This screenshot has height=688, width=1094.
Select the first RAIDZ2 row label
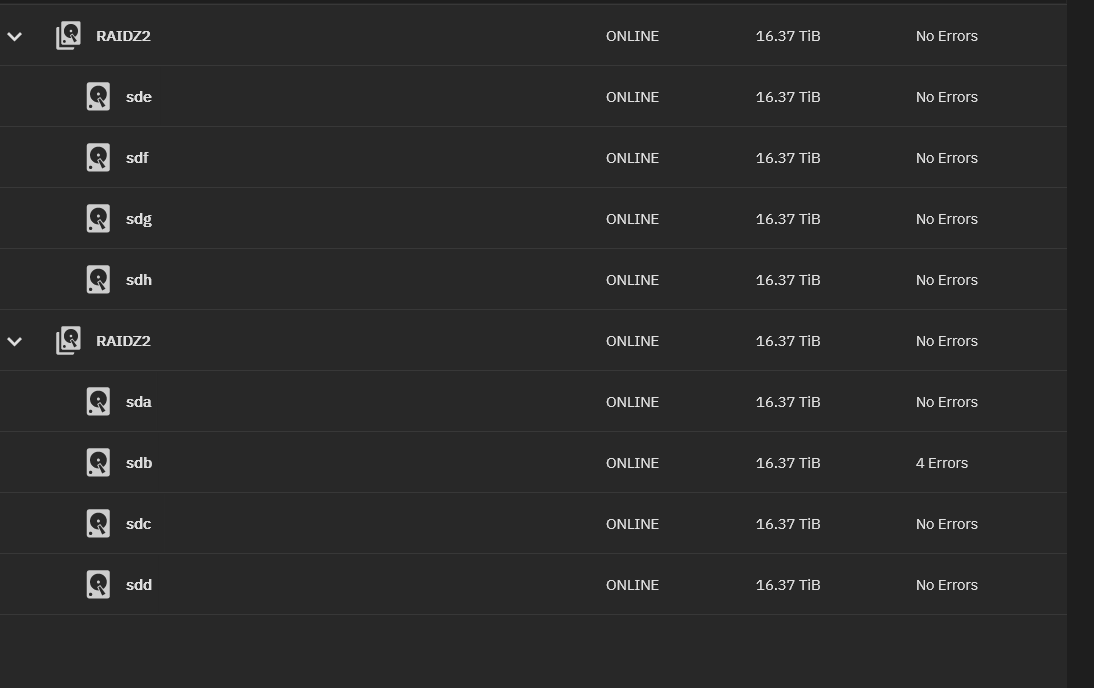pos(123,36)
